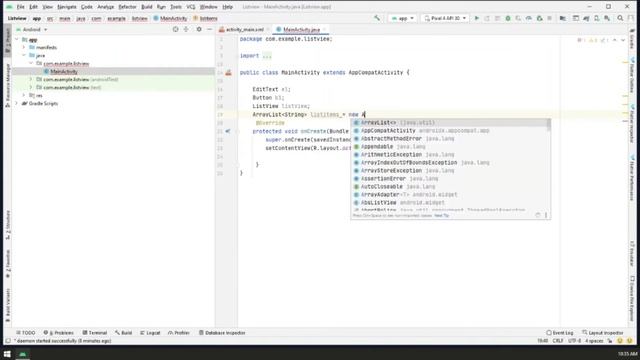This screenshot has height=360, width=640.
Task: Open the run configuration app dropdown
Action: (x=402, y=18)
